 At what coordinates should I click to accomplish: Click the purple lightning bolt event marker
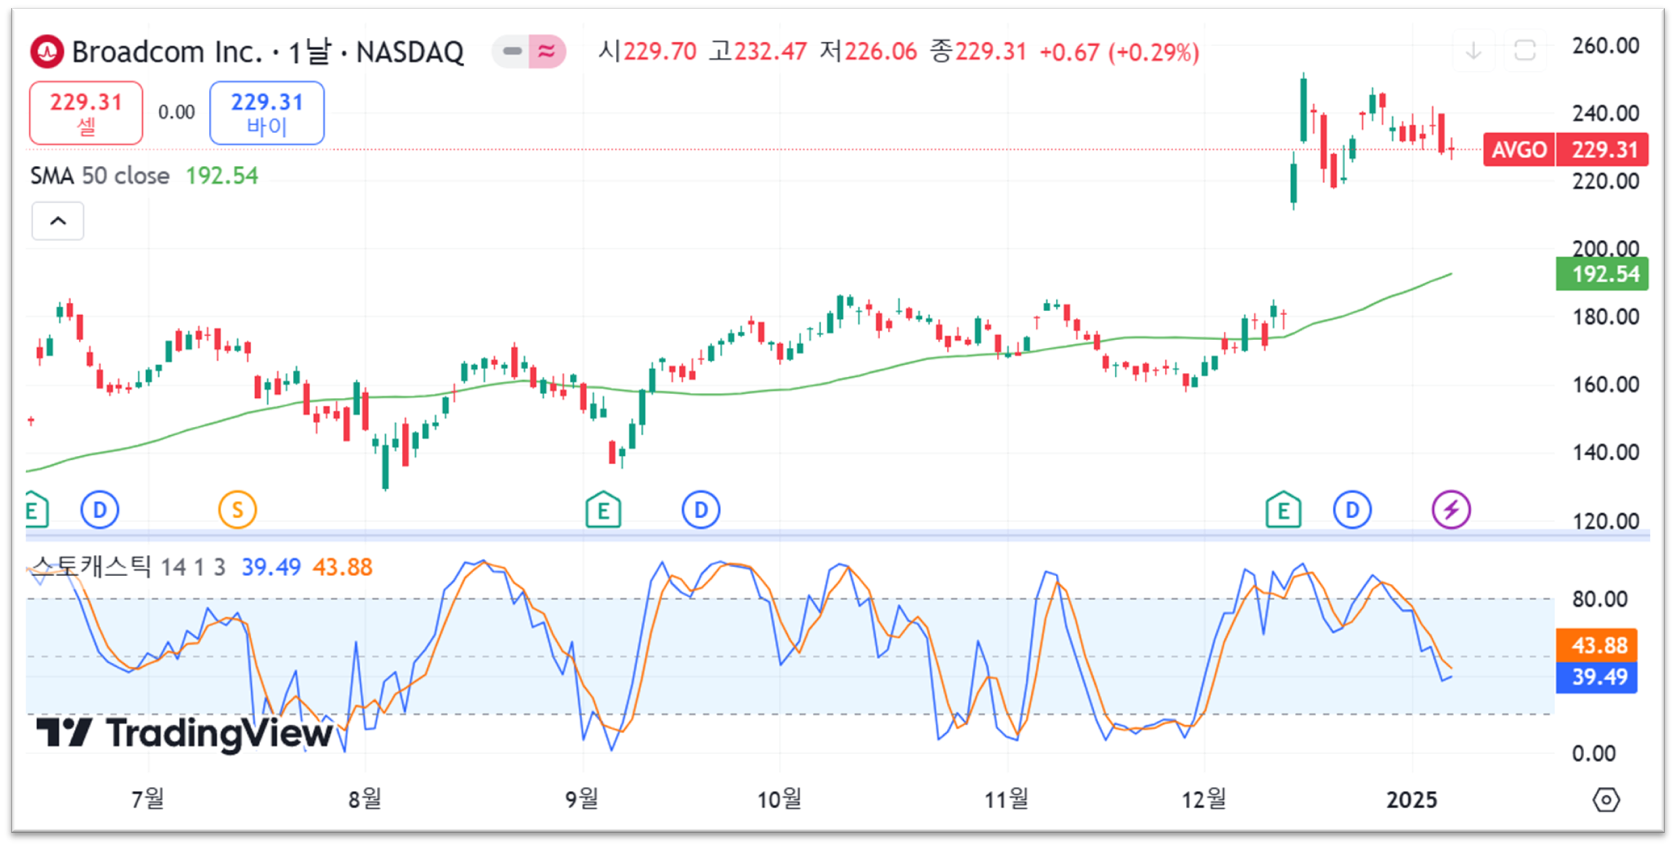click(x=1451, y=510)
